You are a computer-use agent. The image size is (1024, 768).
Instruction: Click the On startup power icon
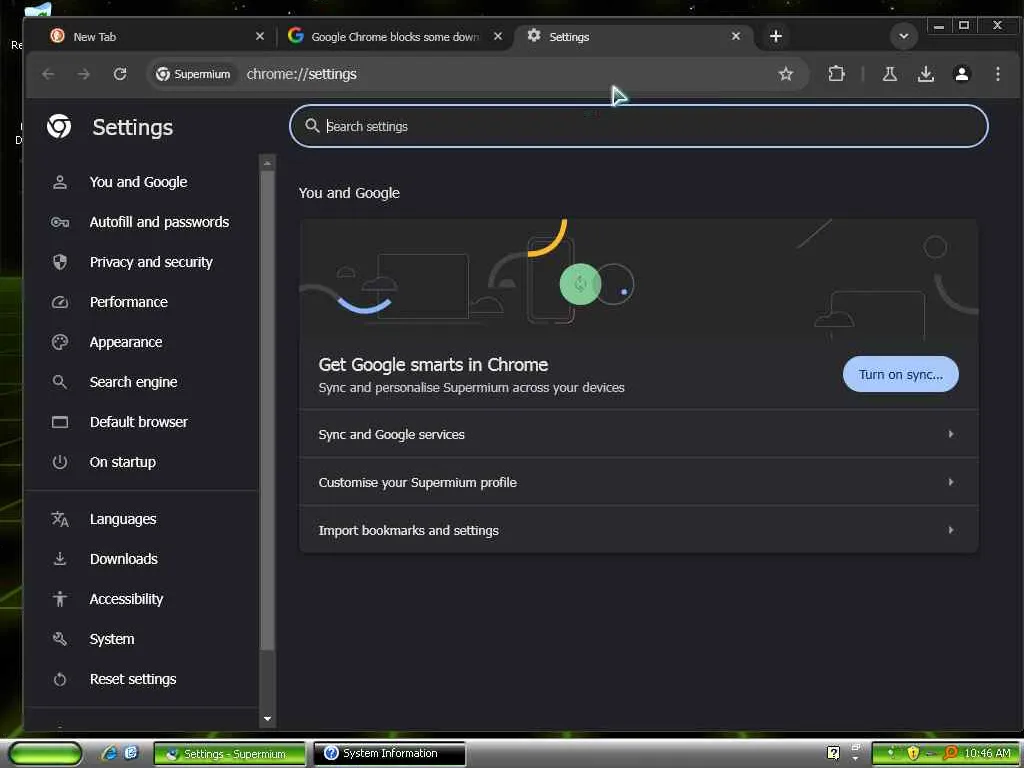59,462
